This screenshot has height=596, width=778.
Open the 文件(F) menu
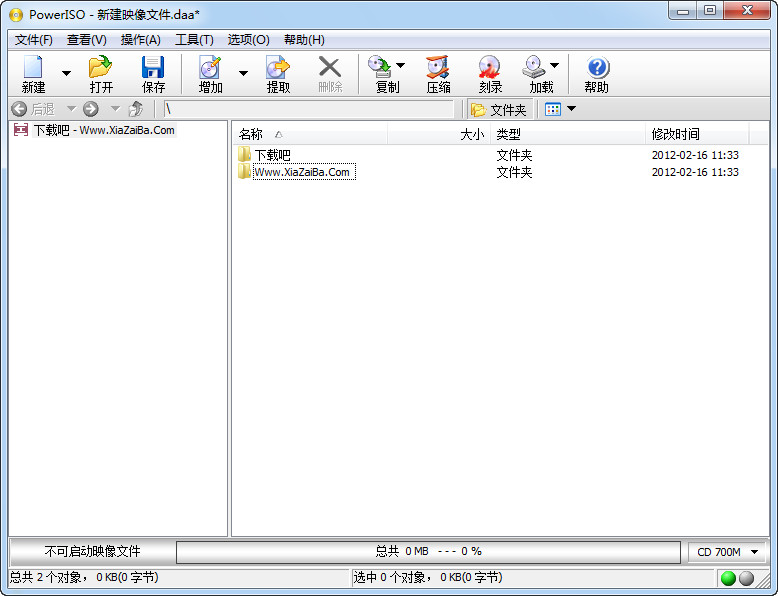point(34,40)
